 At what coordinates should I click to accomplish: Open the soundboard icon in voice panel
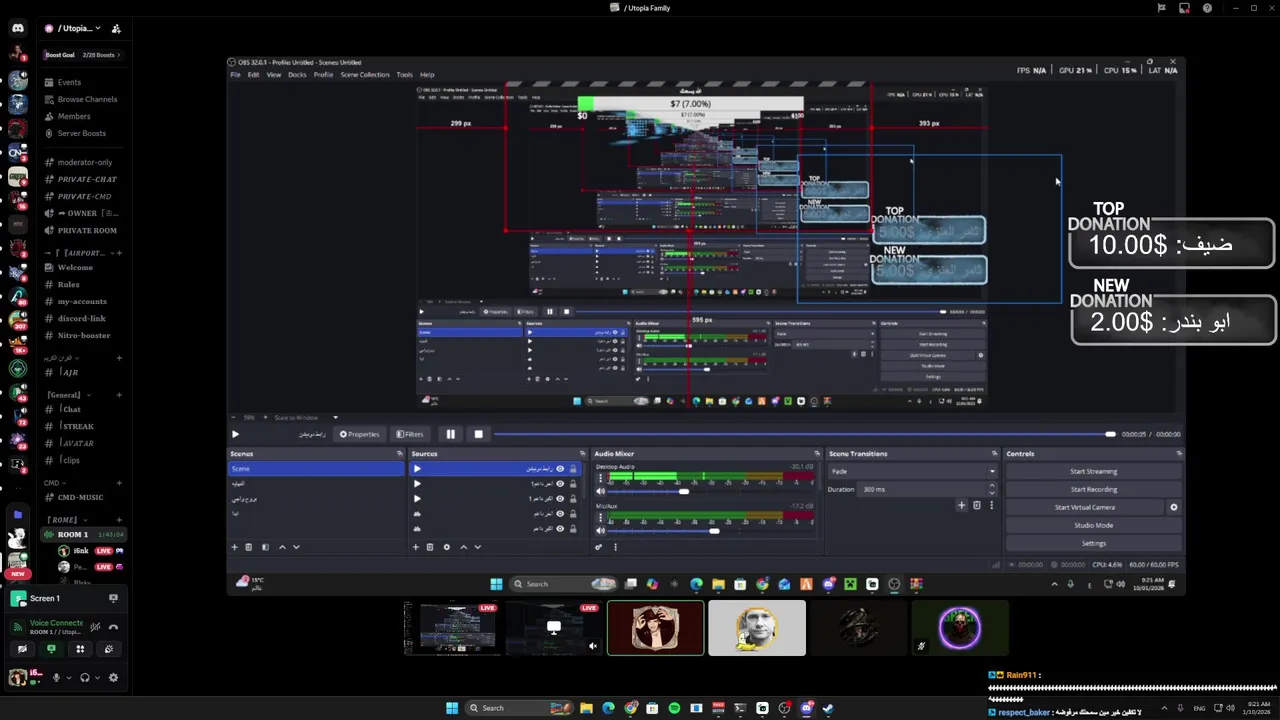pos(109,649)
